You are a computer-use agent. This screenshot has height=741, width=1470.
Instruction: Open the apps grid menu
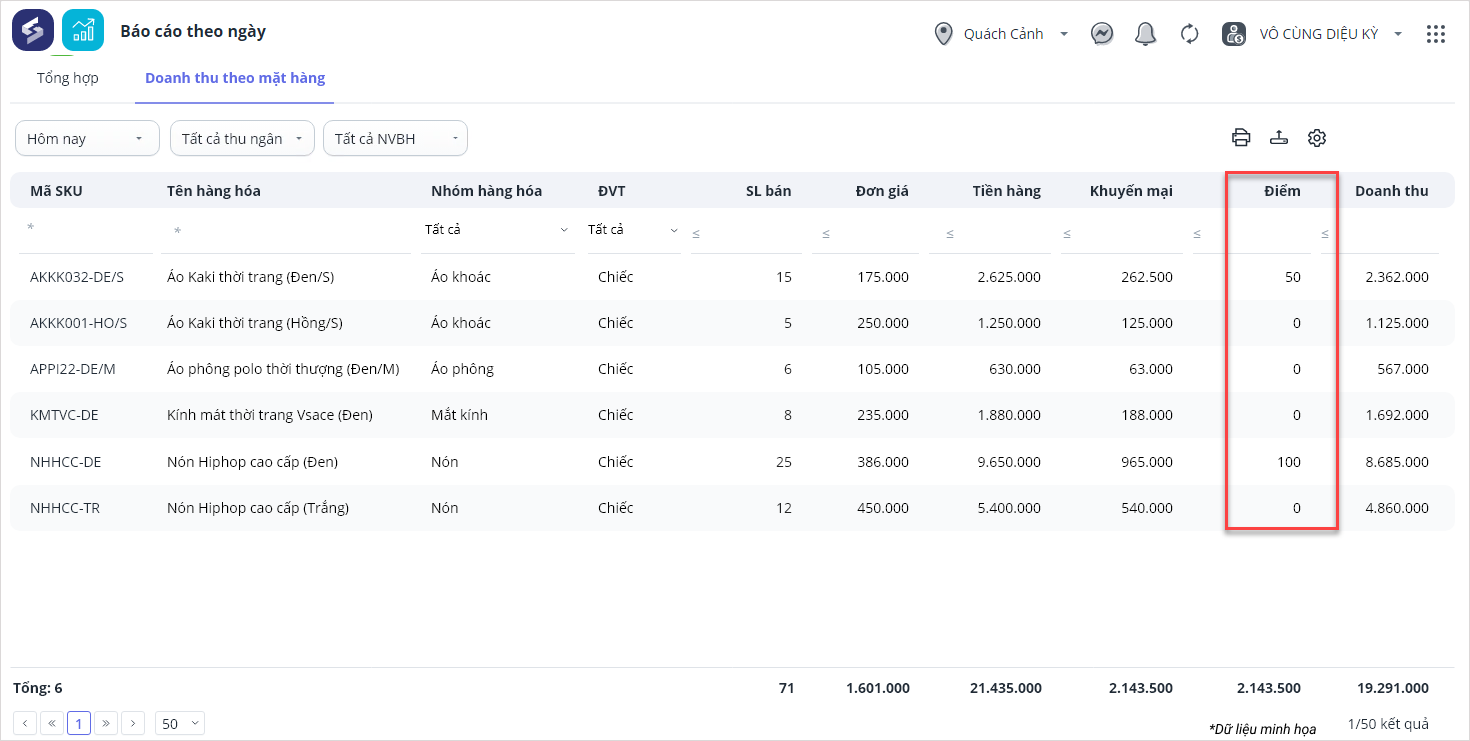coord(1436,34)
